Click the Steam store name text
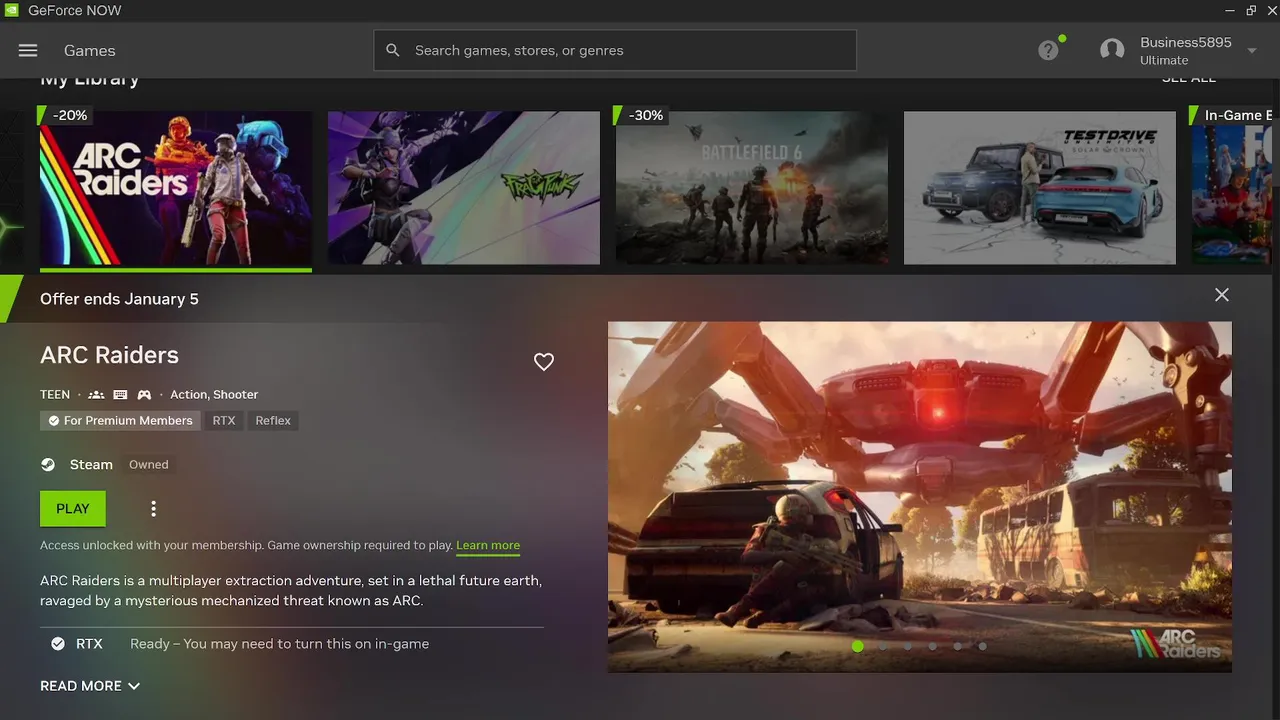Screen dimensions: 1280x720 pyautogui.click(x=91, y=464)
